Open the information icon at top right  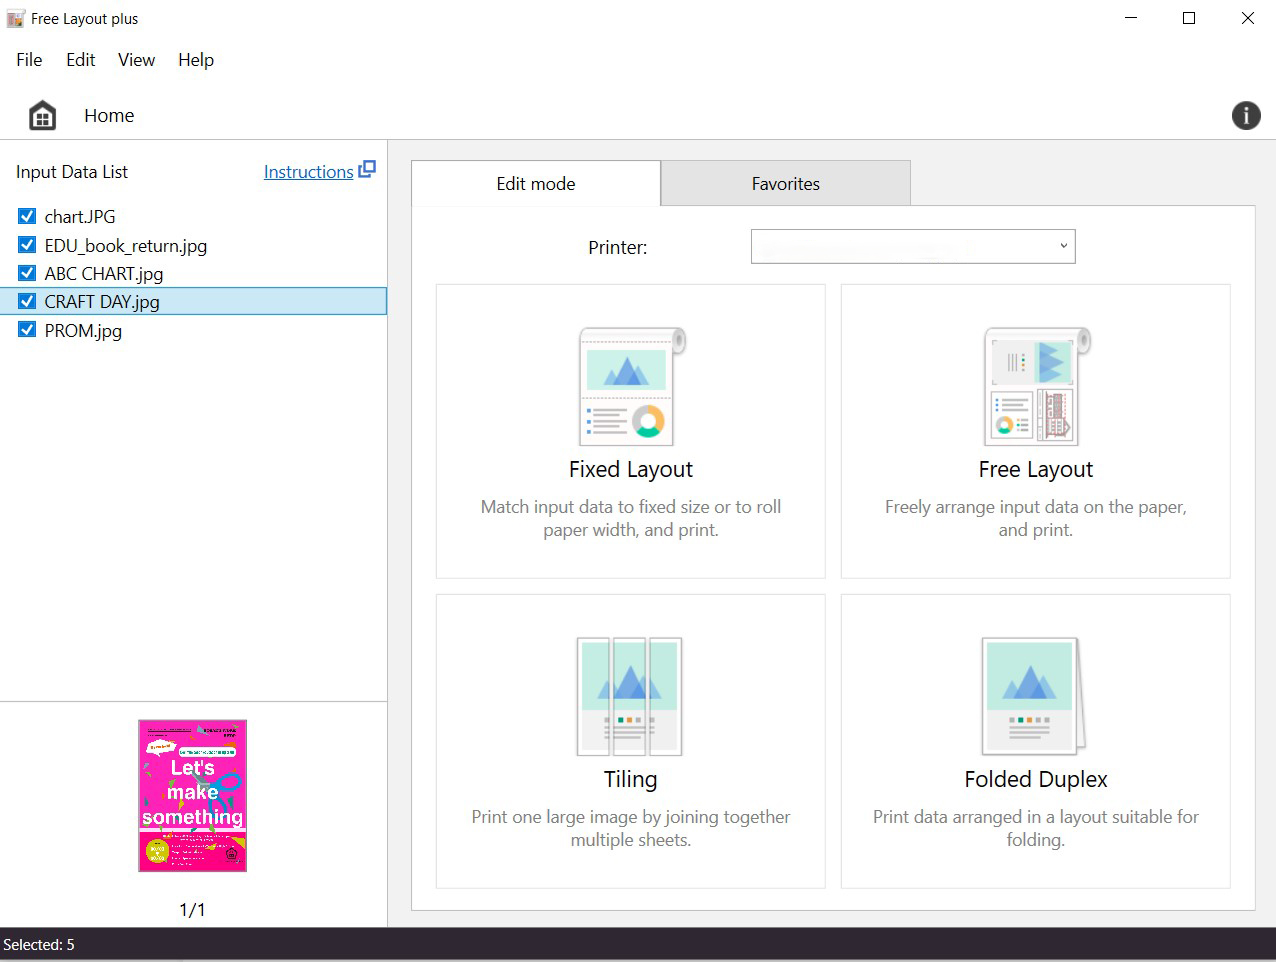[x=1245, y=116]
